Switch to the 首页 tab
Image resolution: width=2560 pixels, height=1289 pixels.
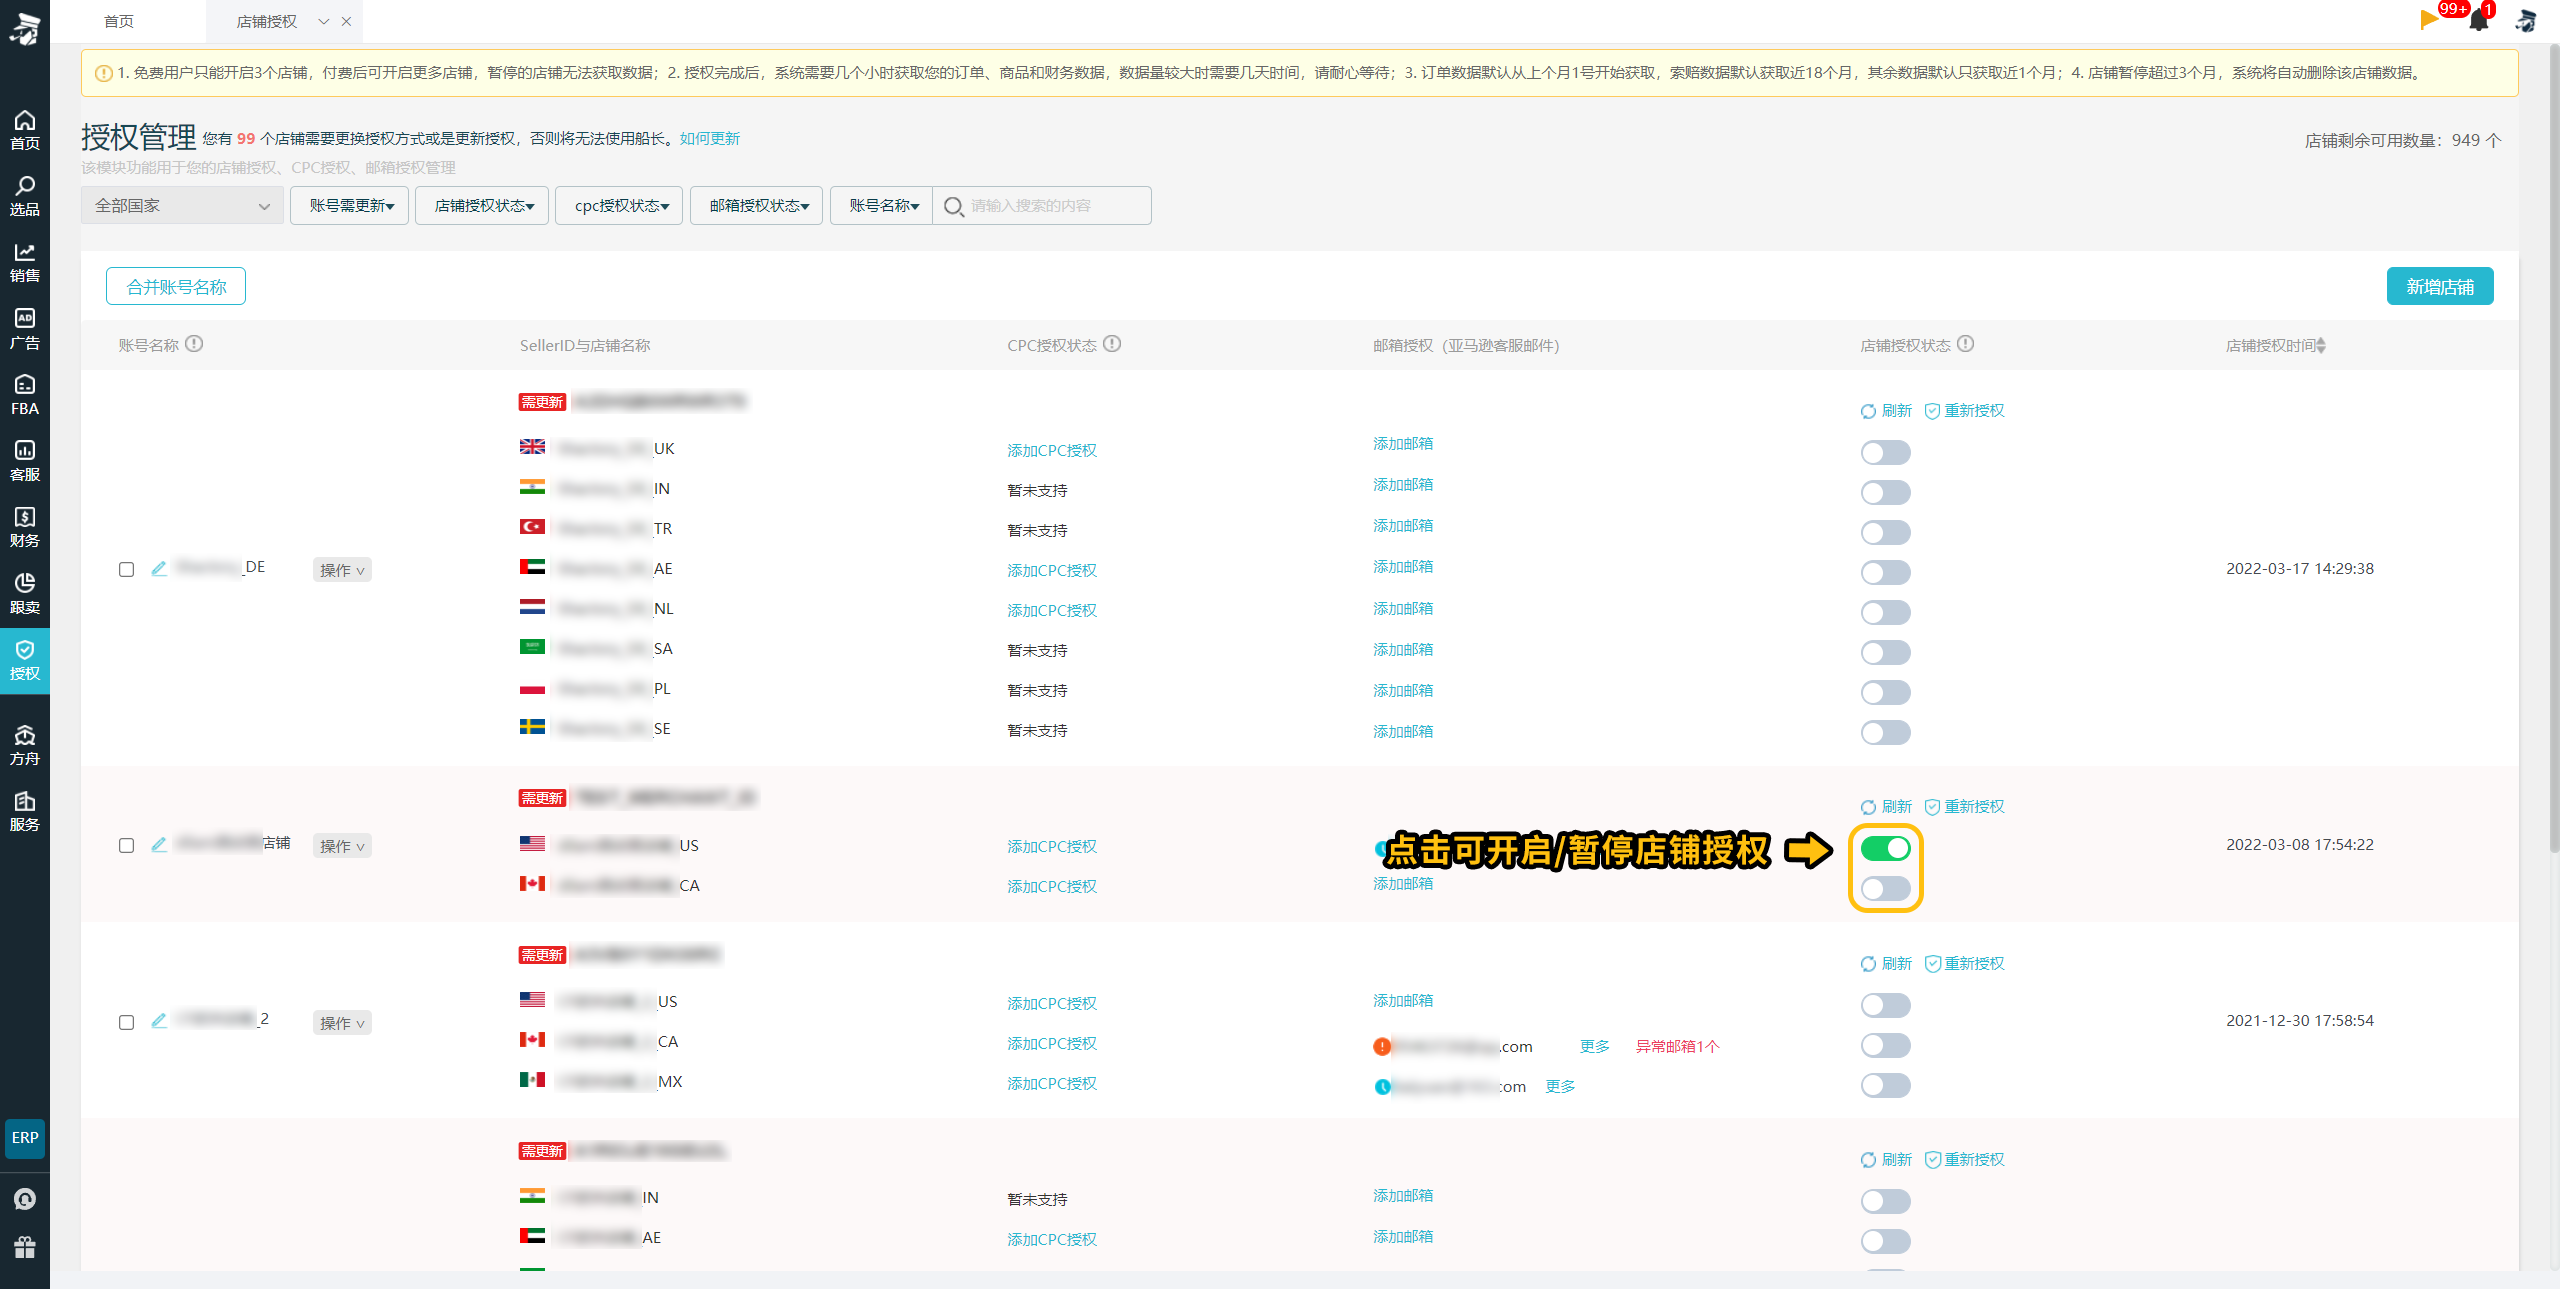(119, 21)
